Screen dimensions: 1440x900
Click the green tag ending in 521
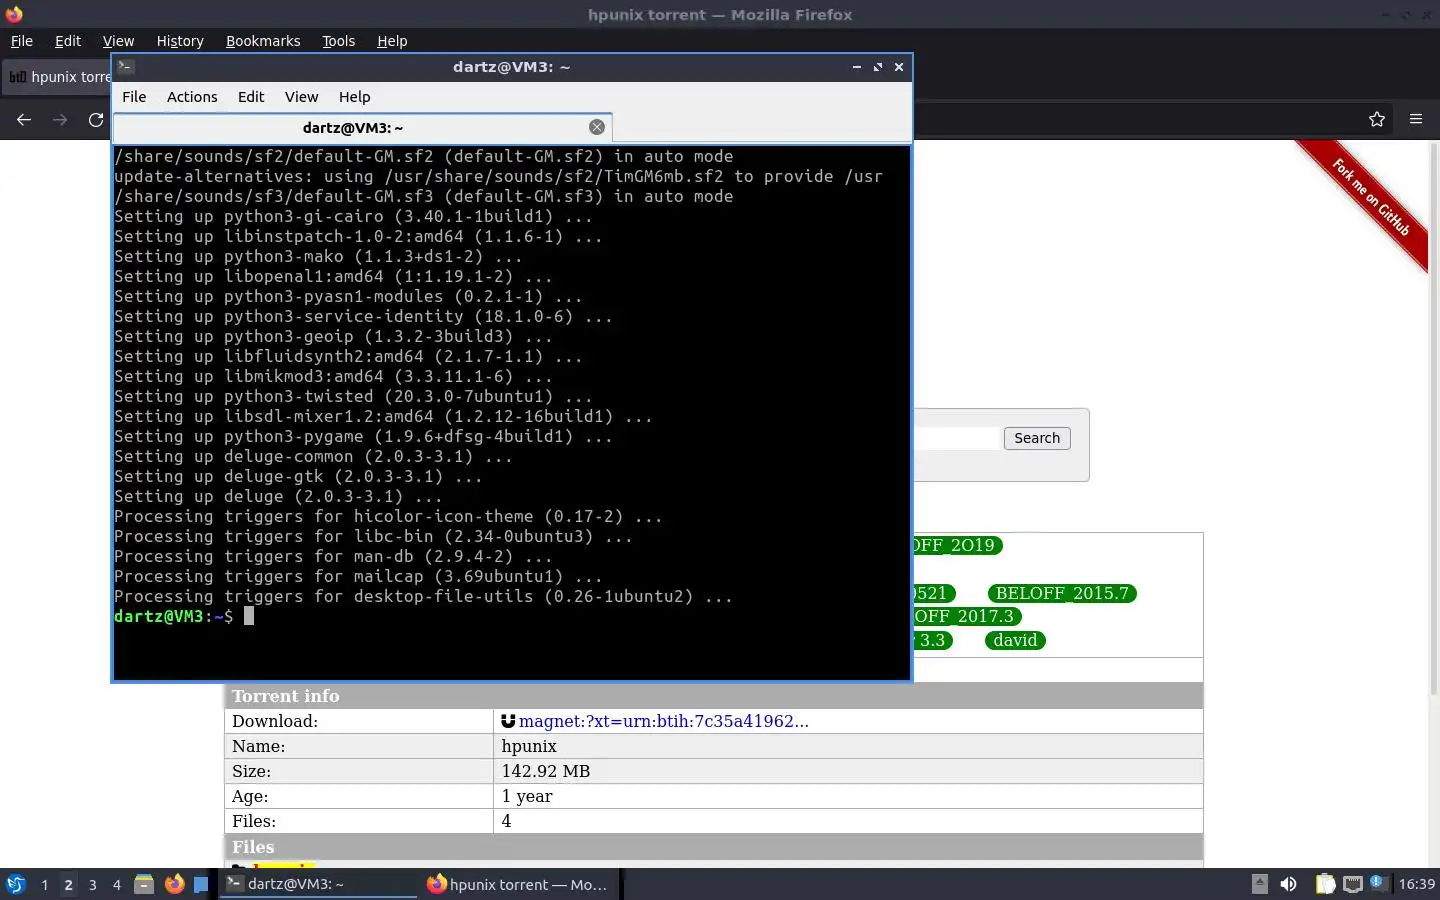pos(934,593)
